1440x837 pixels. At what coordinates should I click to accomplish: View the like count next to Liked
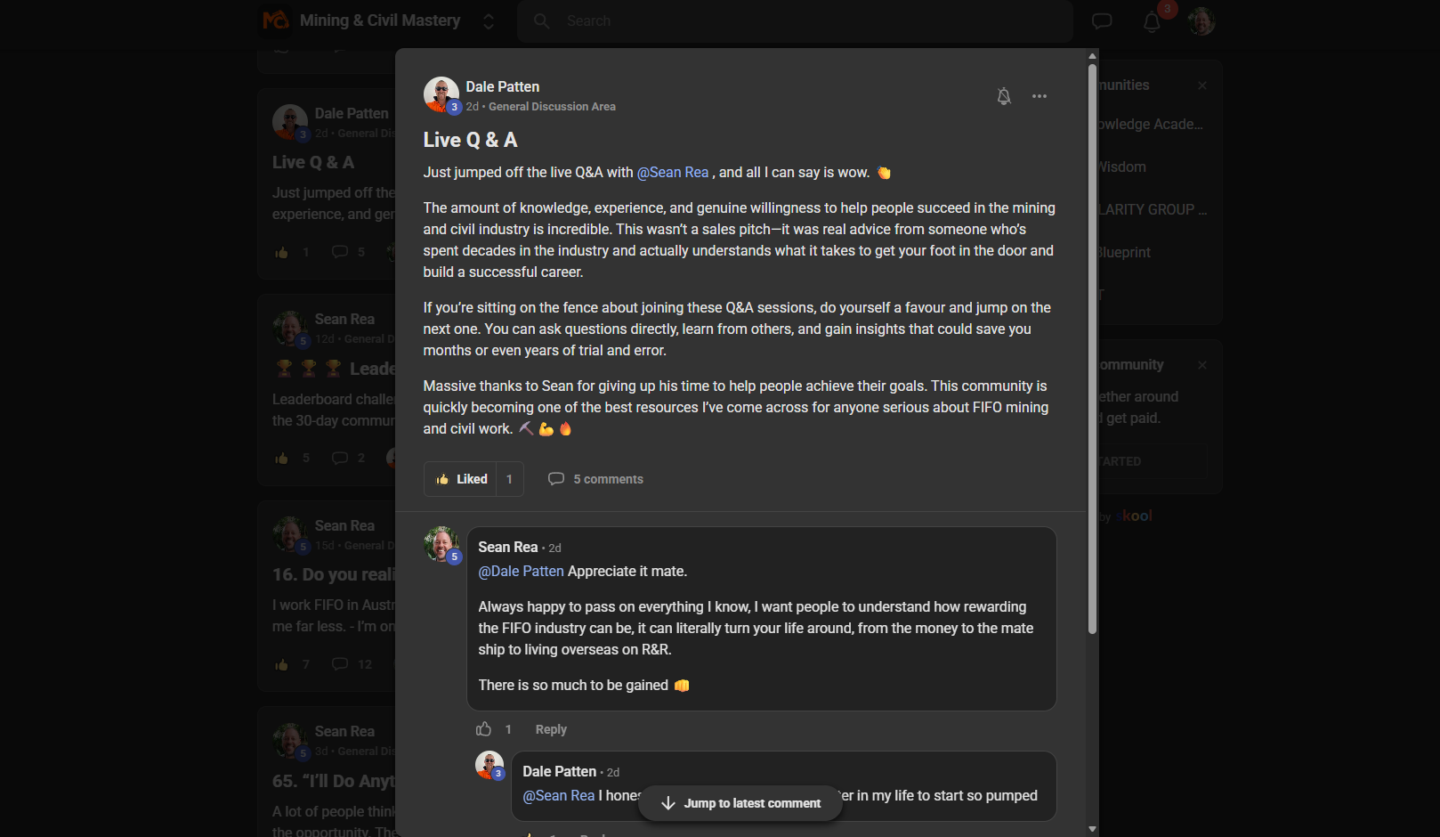(x=509, y=479)
